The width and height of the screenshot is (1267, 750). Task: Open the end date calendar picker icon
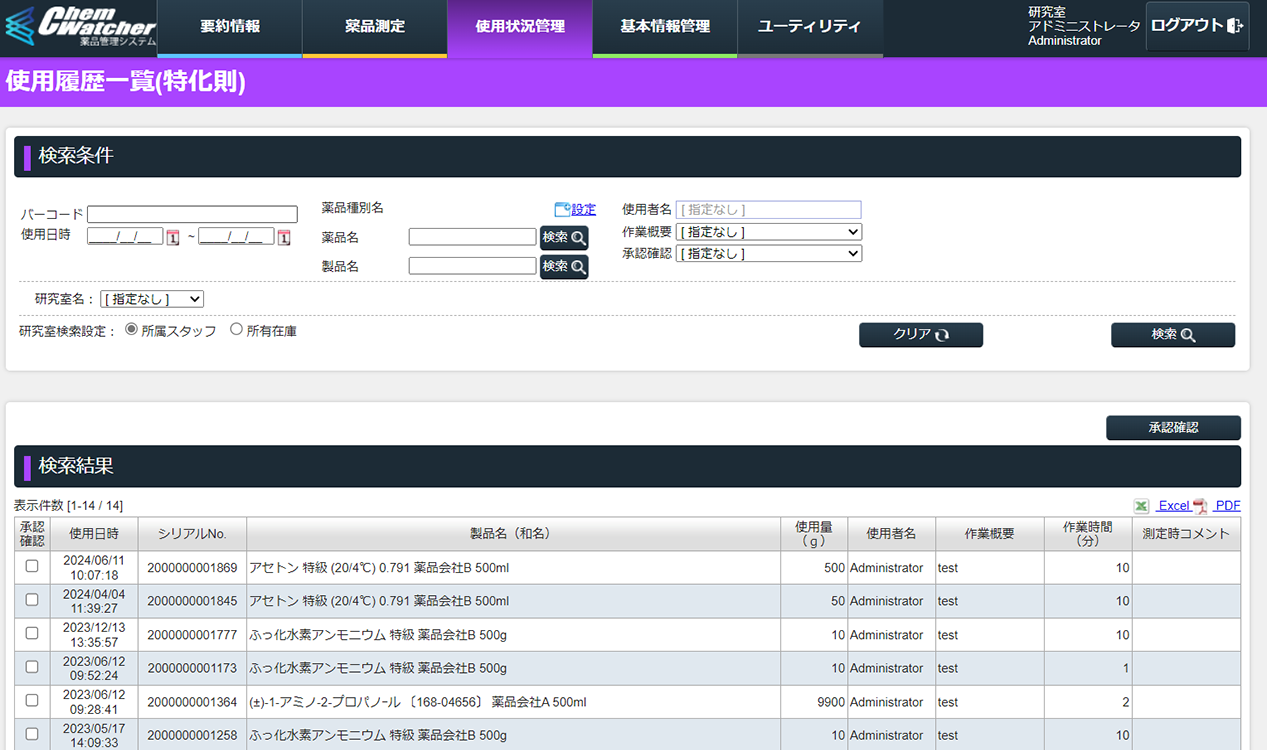tap(284, 237)
